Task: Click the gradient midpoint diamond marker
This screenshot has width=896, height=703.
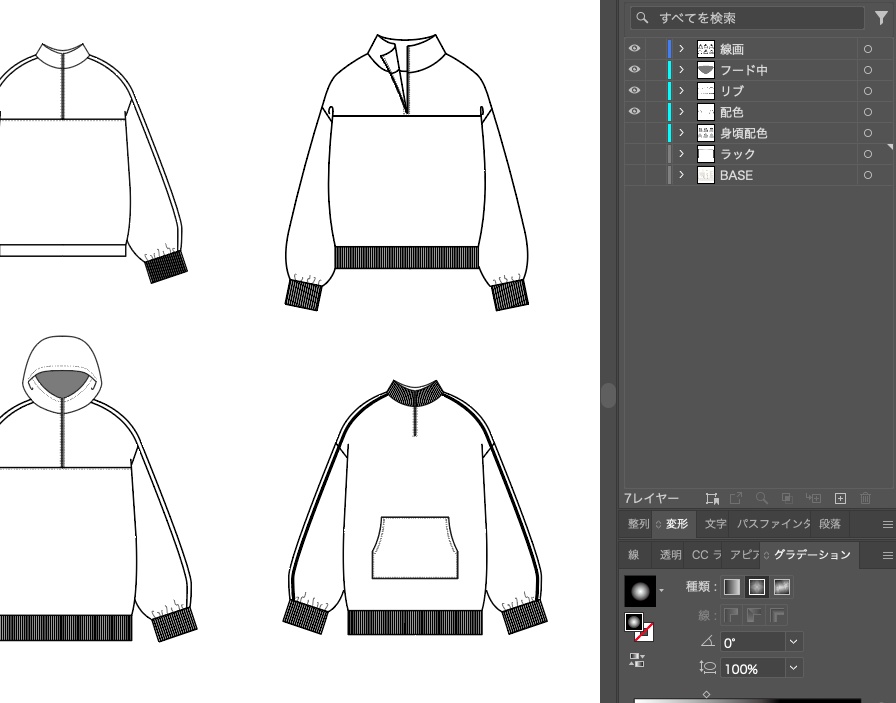Action: click(707, 694)
